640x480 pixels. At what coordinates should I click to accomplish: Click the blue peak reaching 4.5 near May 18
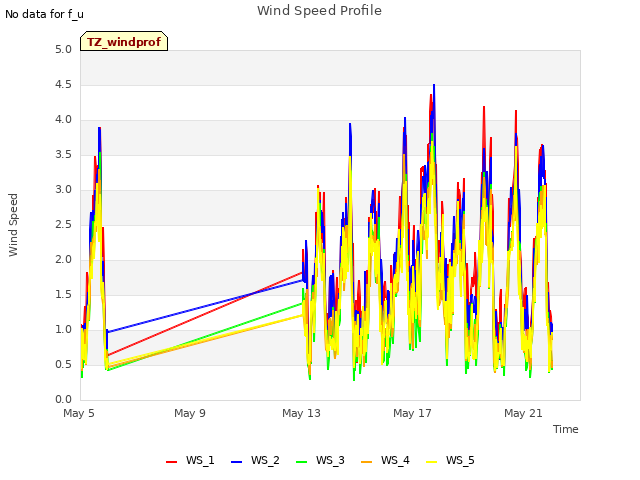434,87
